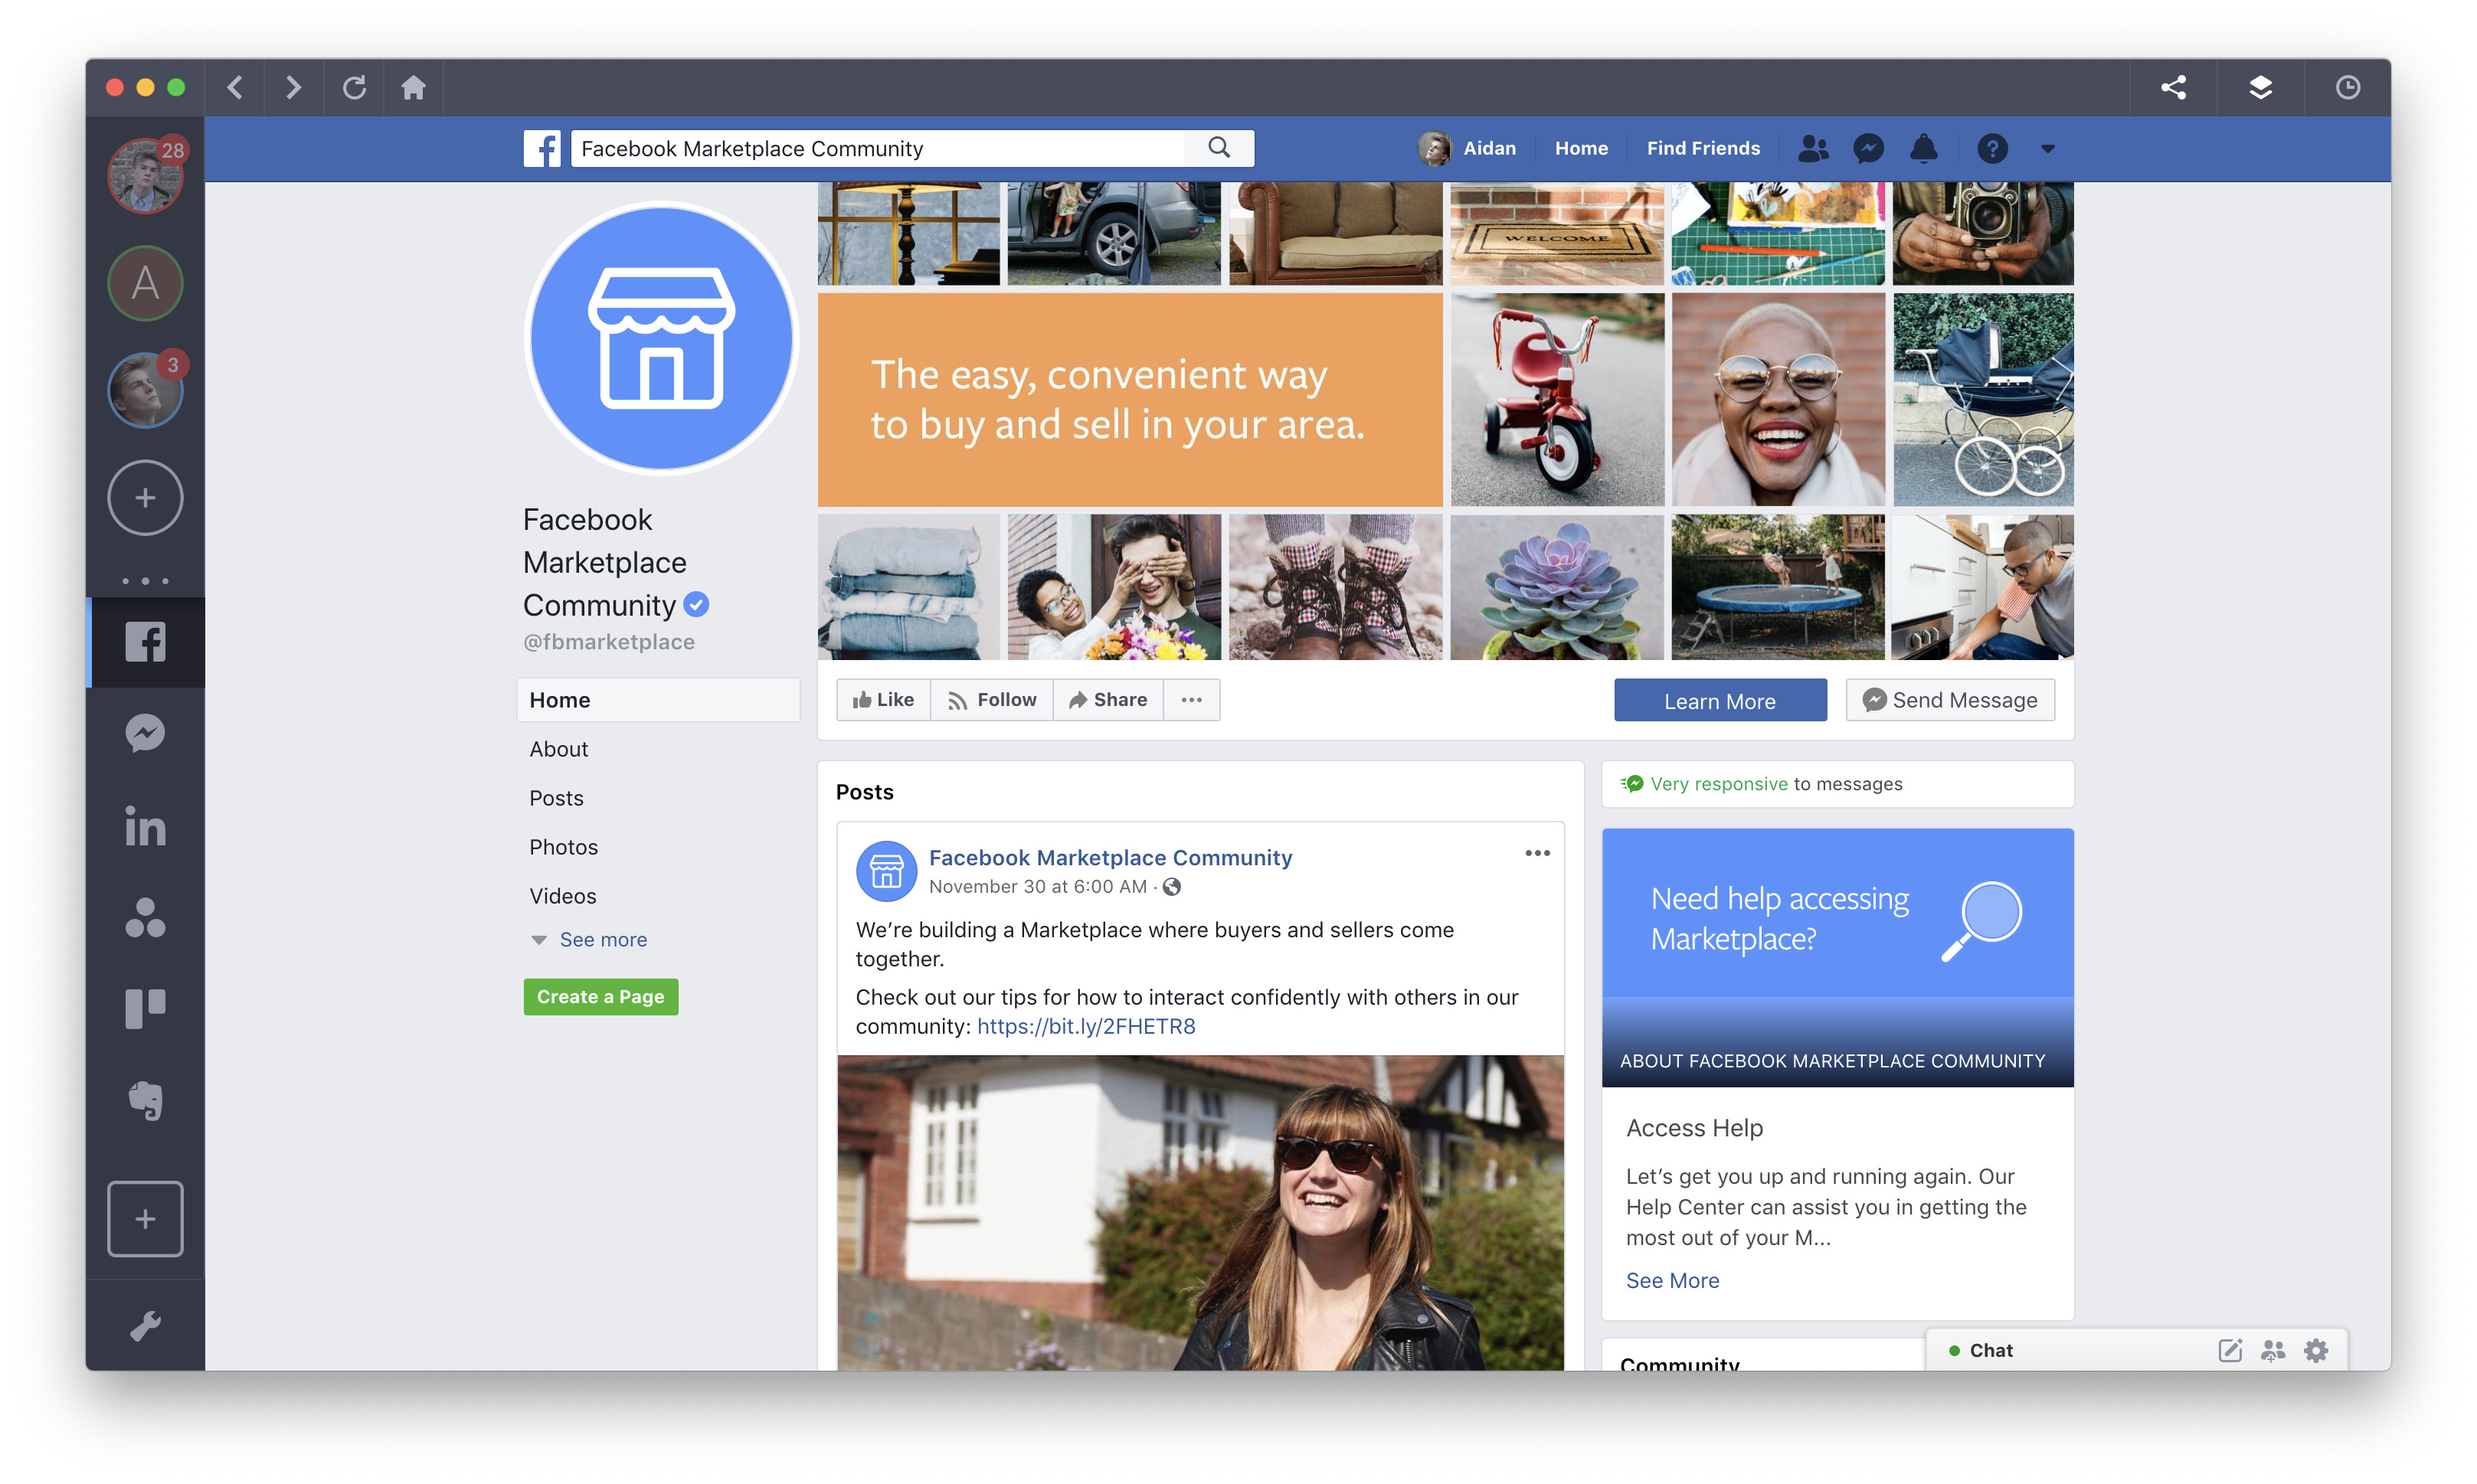2477x1484 pixels.
Task: Open Aidan's profile in header
Action: coord(1467,148)
